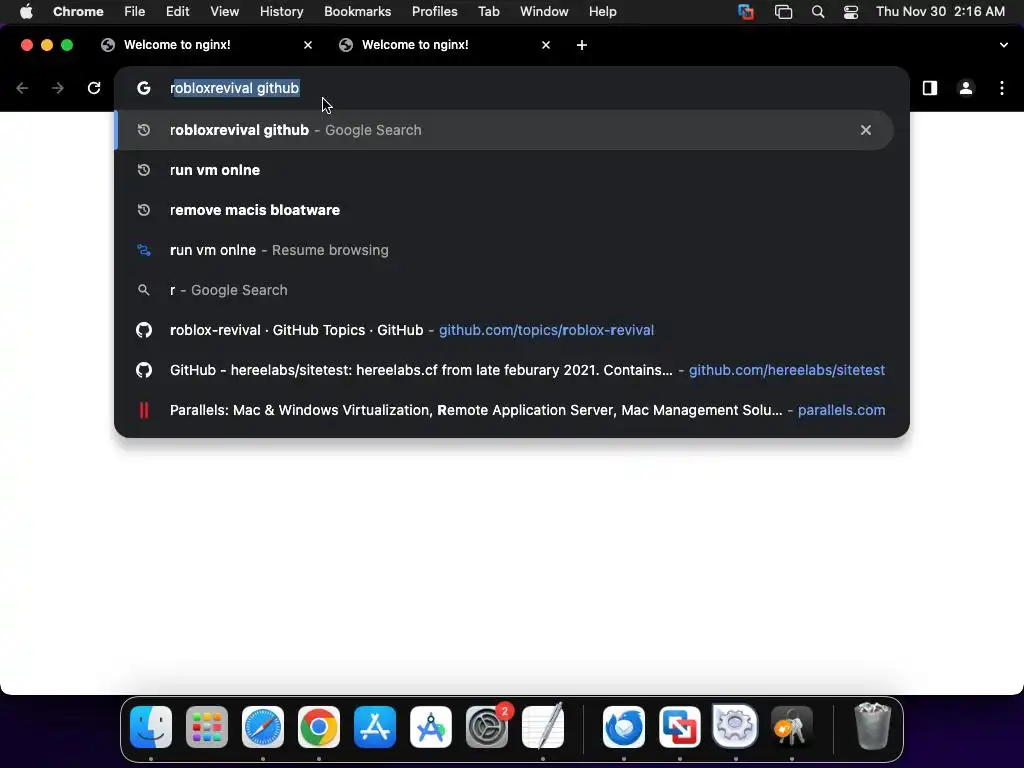This screenshot has height=768, width=1024.
Task: Reload the current page
Action: click(x=94, y=88)
